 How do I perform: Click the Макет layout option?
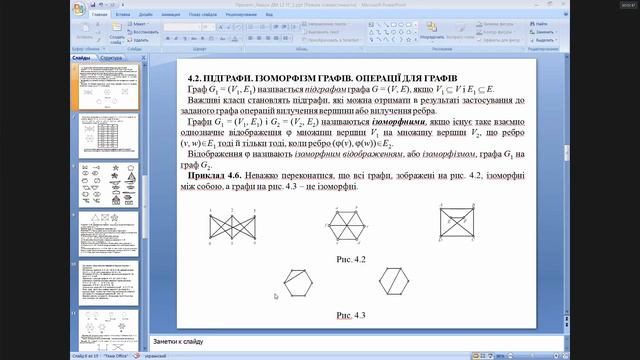coord(138,24)
